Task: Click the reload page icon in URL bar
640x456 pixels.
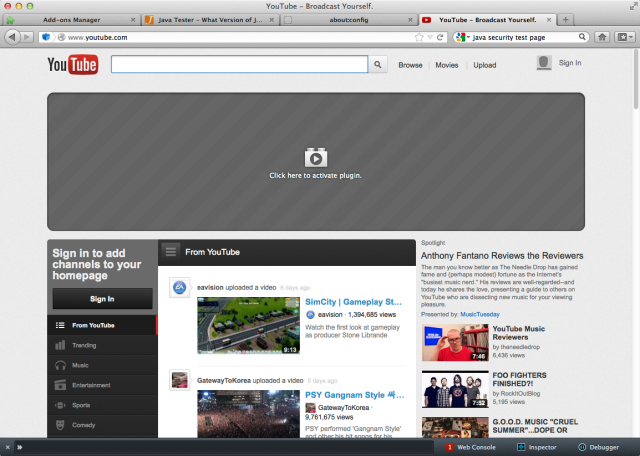Action: [440, 37]
